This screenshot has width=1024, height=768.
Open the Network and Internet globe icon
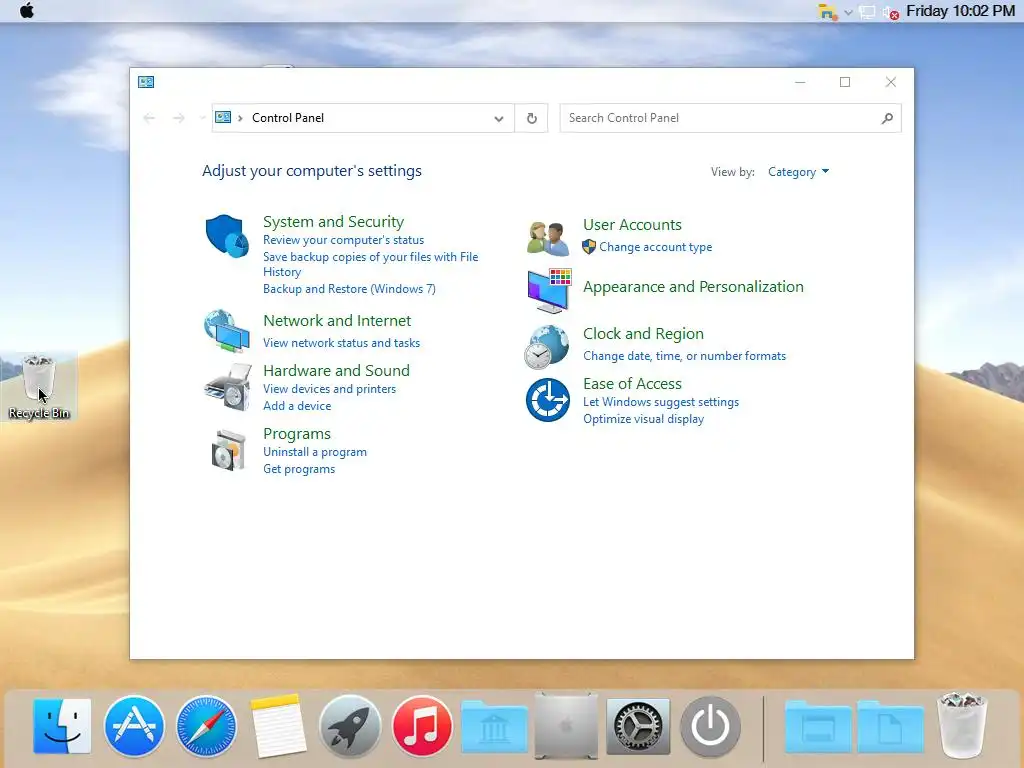[x=227, y=331]
